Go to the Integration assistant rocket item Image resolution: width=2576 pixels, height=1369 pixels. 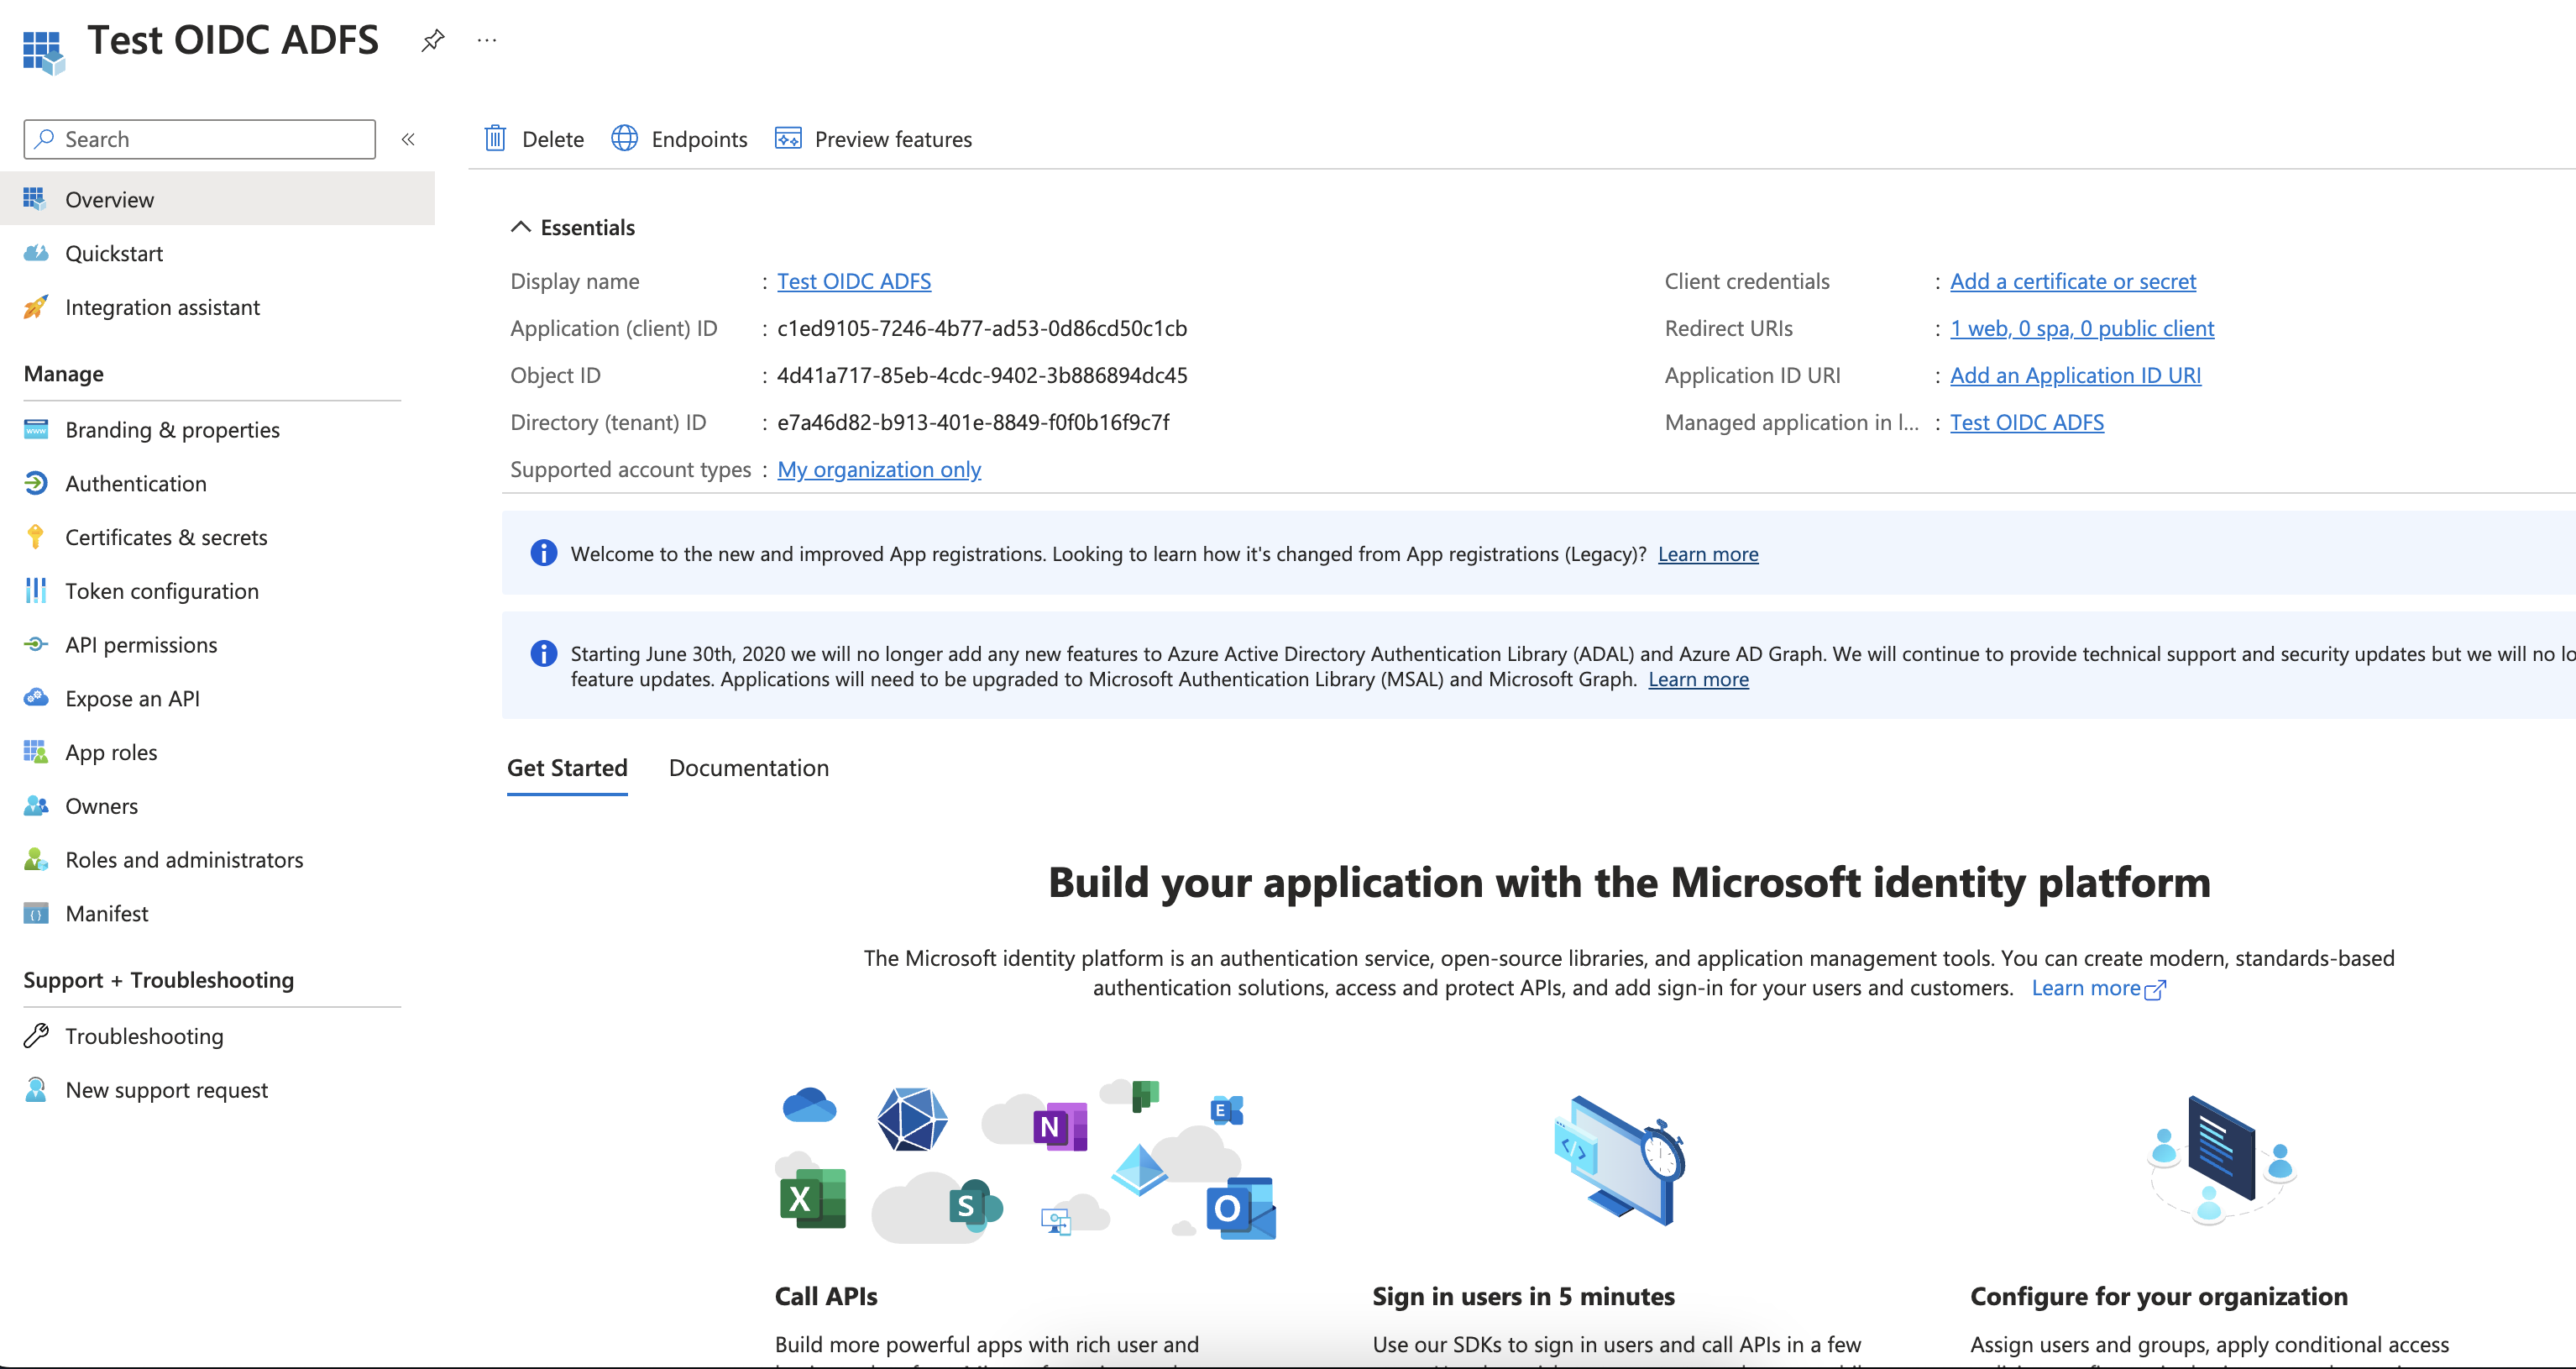pos(36,307)
